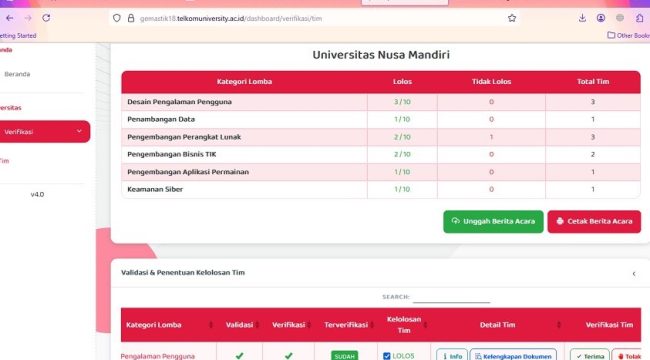Image resolution: width=650 pixels, height=360 pixels.
Task: Select the Keamanan Siber row
Action: point(381,189)
